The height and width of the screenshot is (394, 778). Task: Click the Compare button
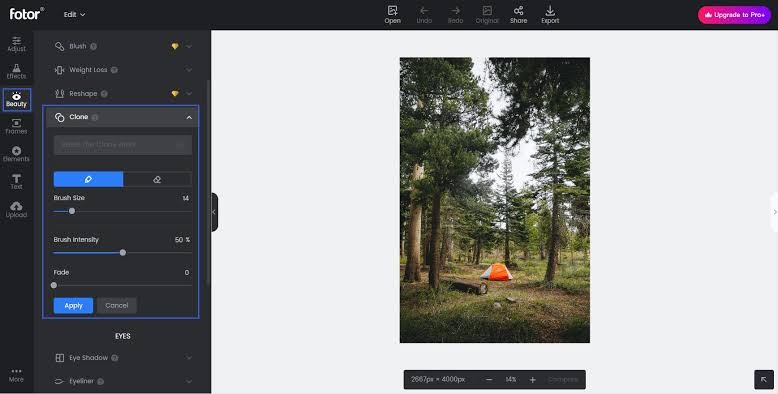[x=563, y=380]
